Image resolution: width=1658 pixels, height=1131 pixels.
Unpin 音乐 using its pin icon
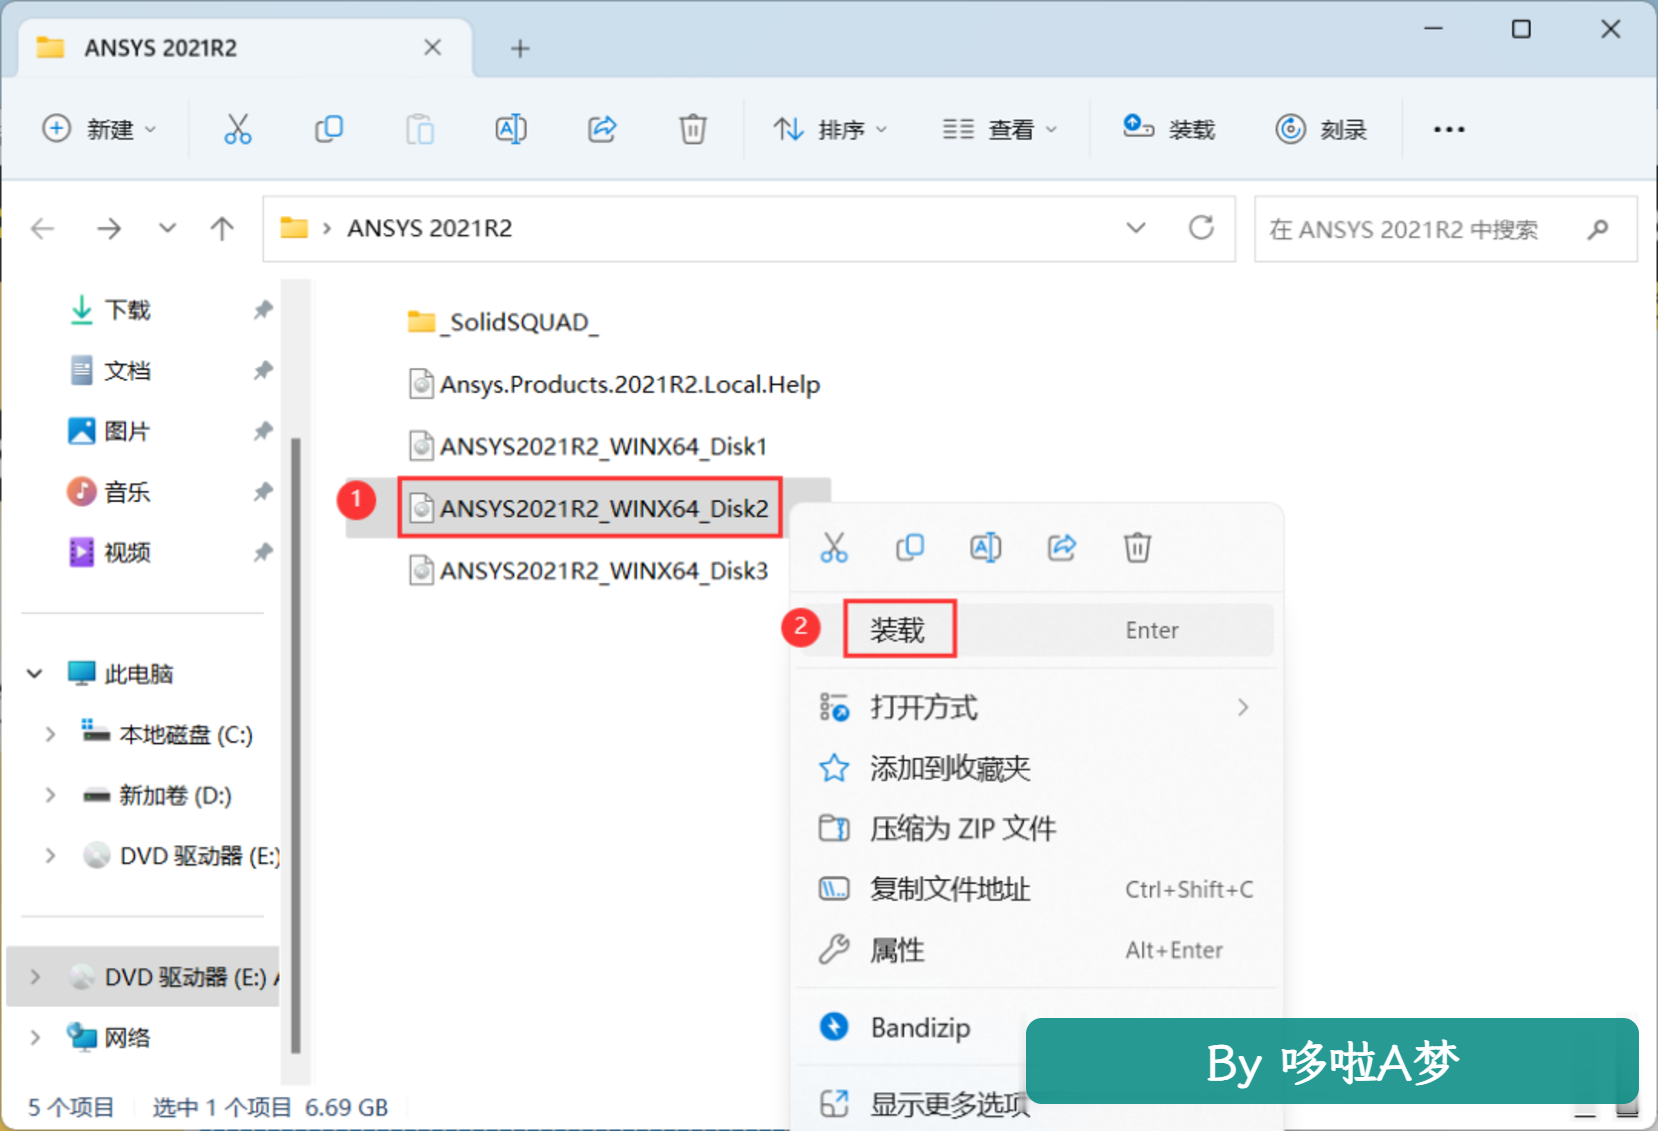tap(263, 492)
